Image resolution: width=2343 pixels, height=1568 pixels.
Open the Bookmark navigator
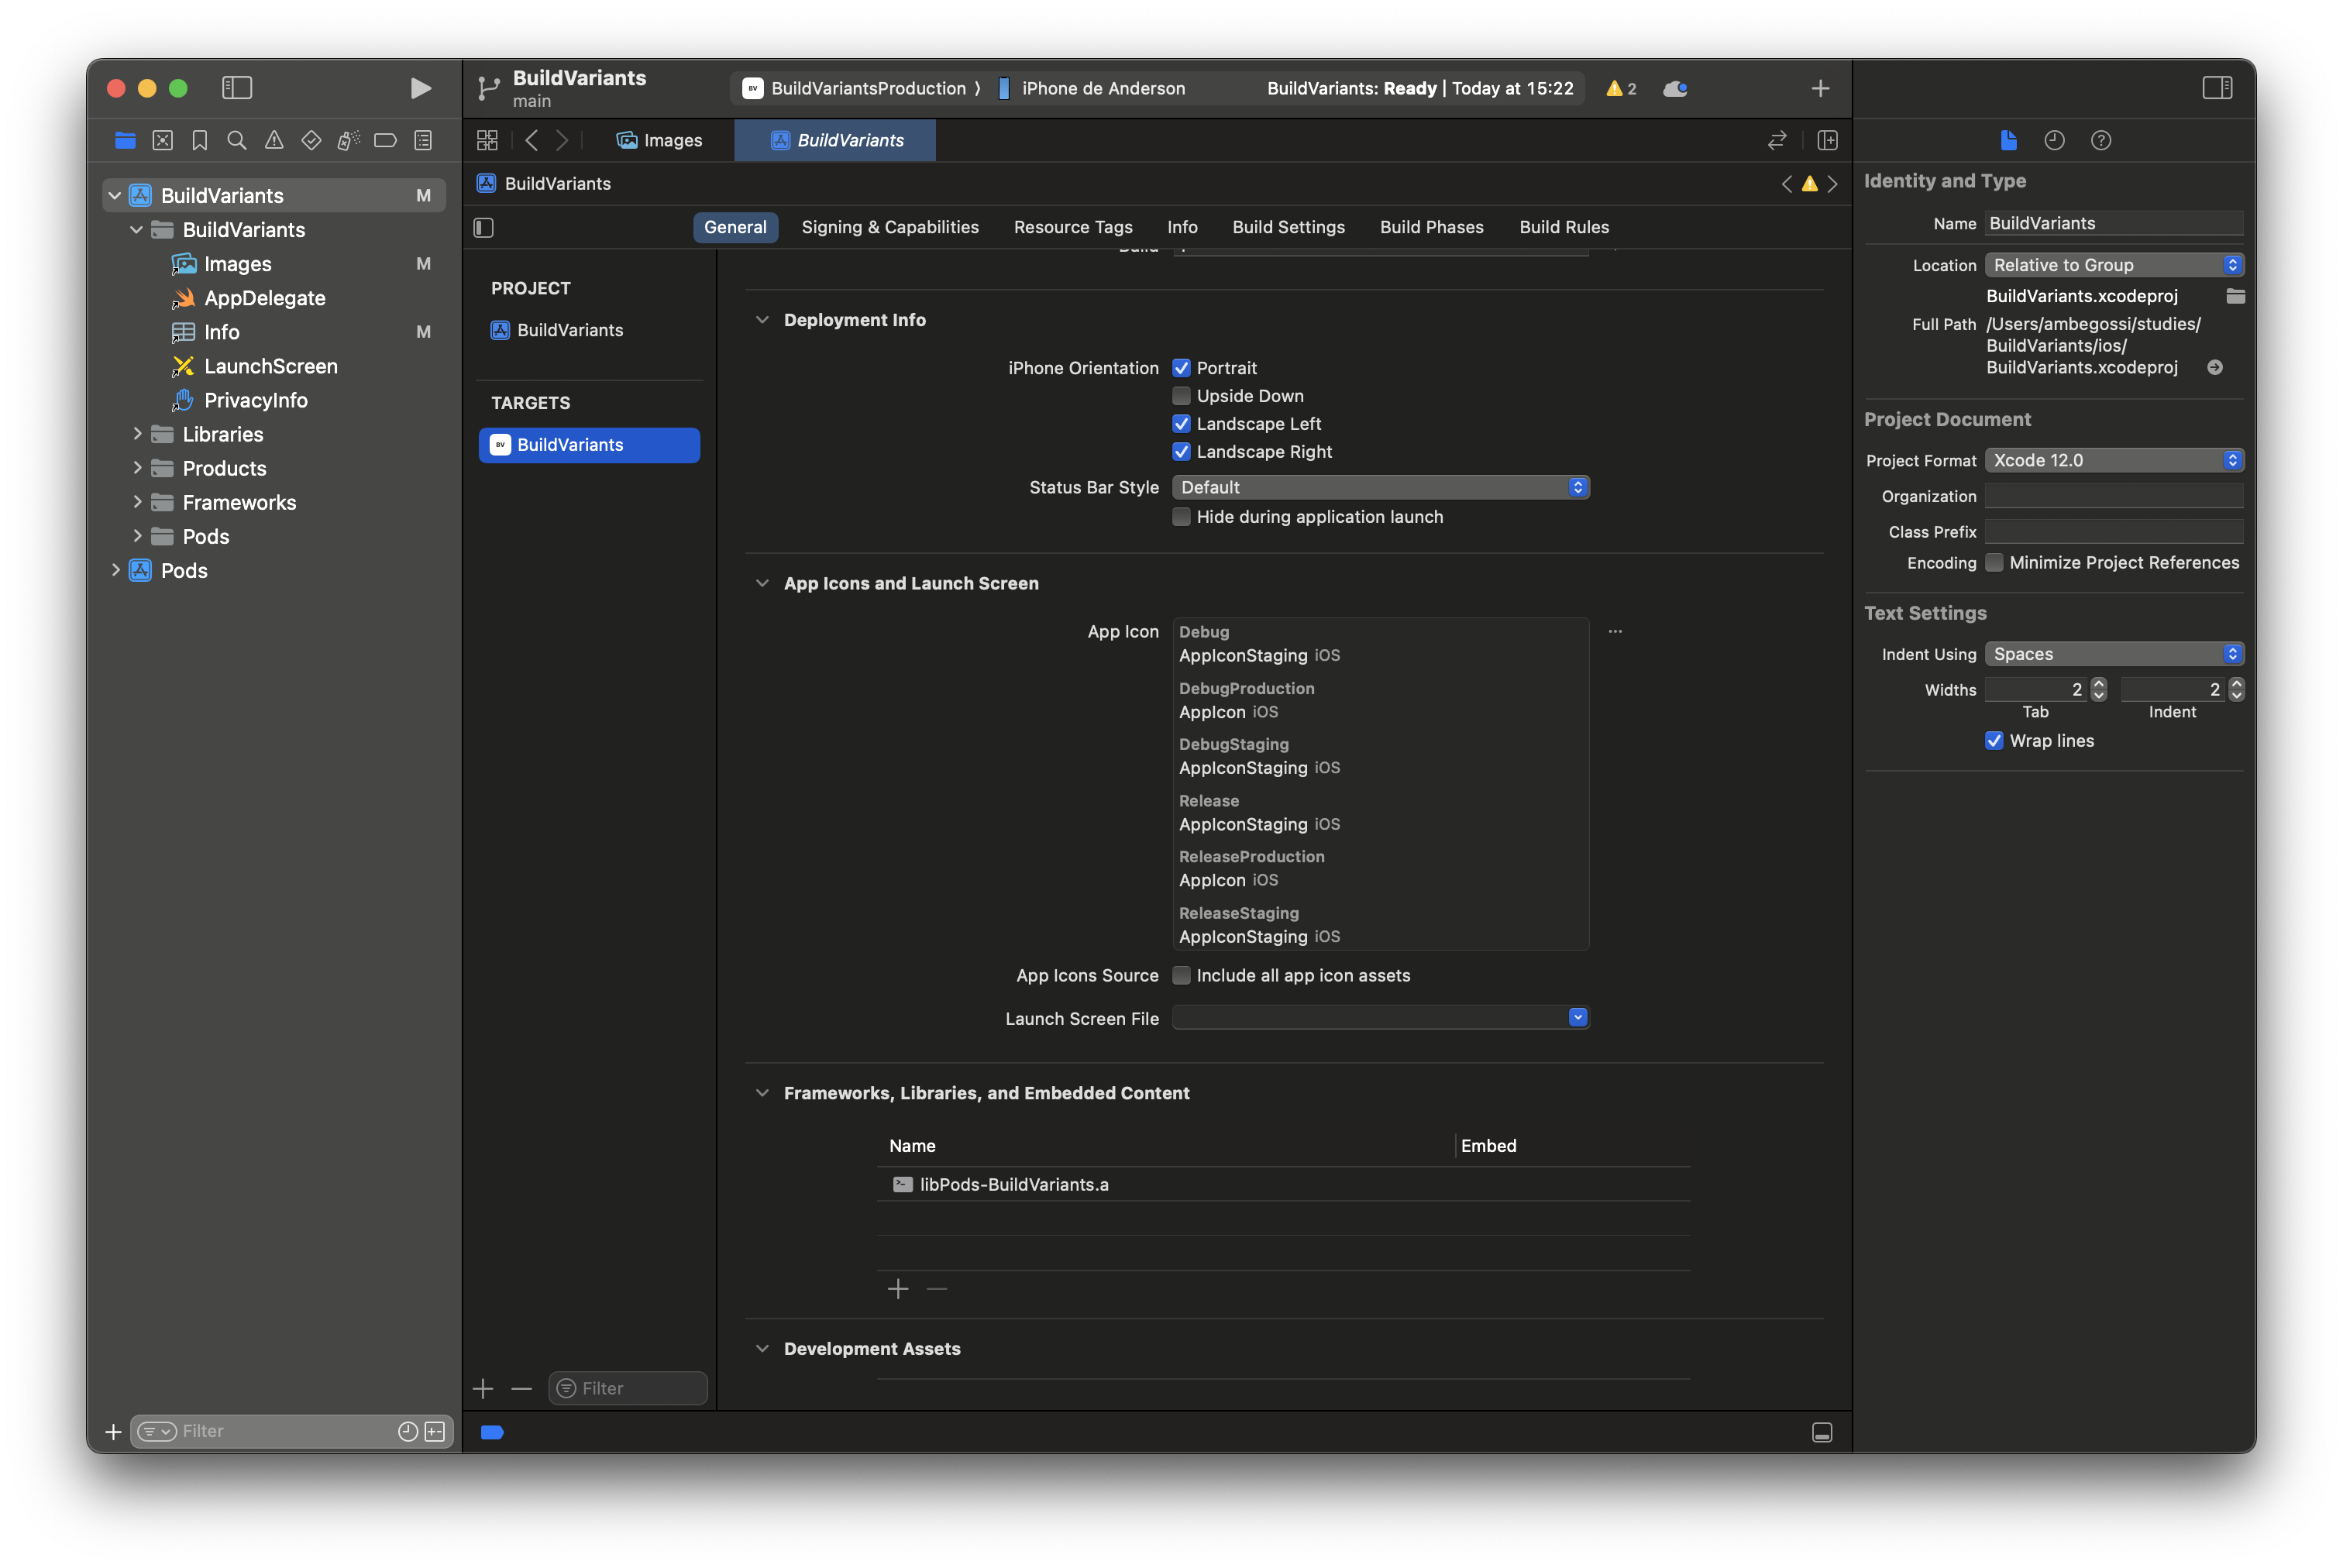coord(200,140)
